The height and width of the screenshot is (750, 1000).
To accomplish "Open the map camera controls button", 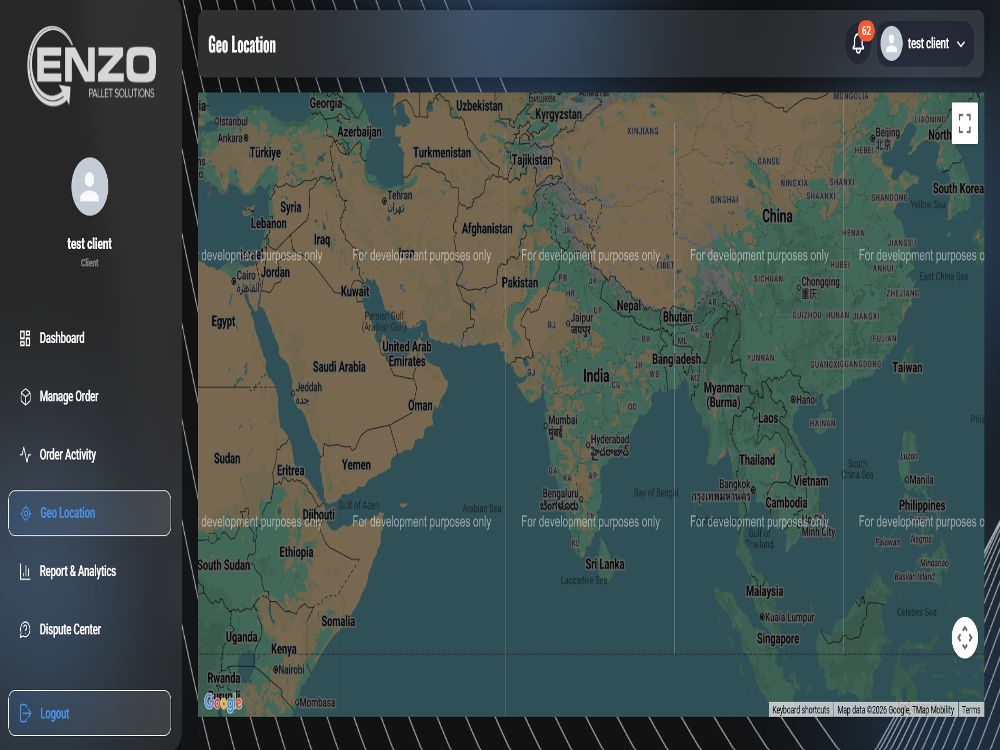I will click(964, 636).
